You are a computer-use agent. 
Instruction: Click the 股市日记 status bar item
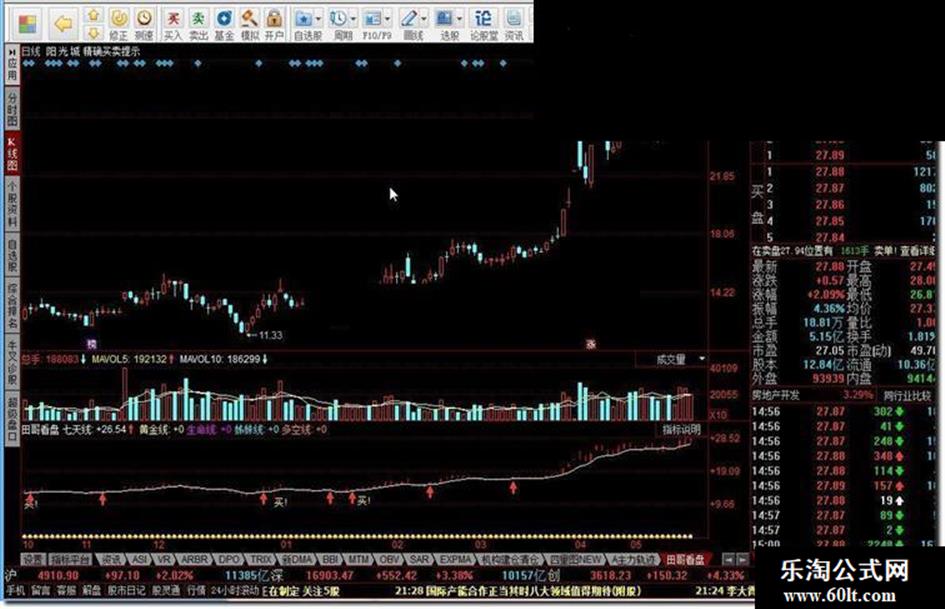(127, 590)
